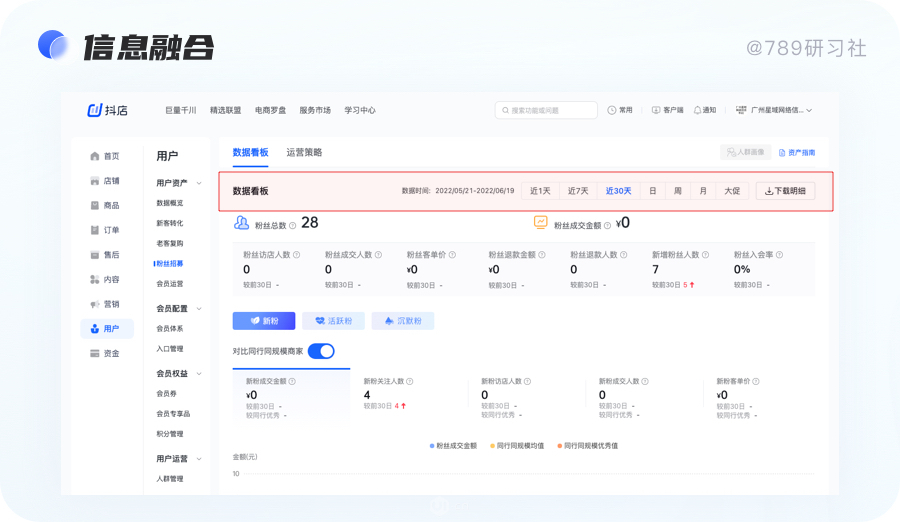This screenshot has height=522, width=900.
Task: Open 数据概览 submenu item
Action: pos(170,203)
